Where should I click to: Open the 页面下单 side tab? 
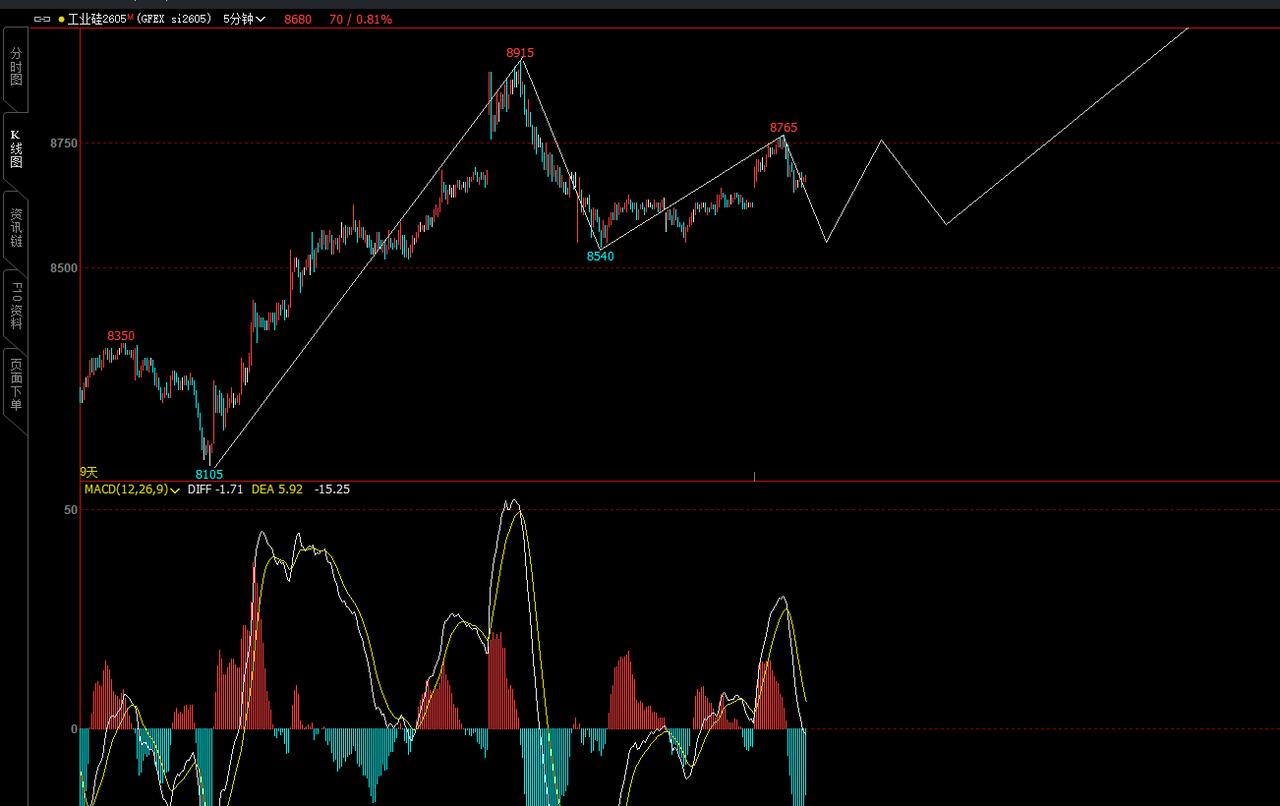click(16, 387)
